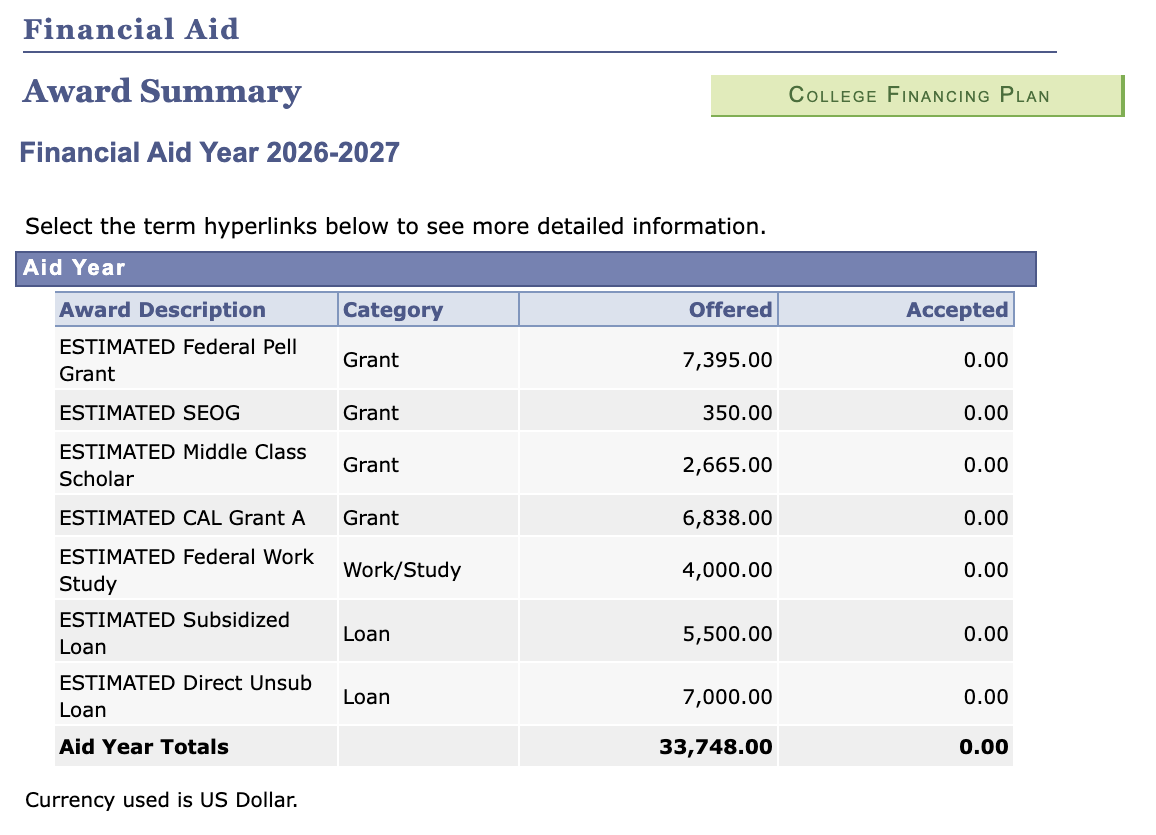Screen dimensions: 1156x835
Task: Click the Work/Study category cell
Action: (x=402, y=570)
